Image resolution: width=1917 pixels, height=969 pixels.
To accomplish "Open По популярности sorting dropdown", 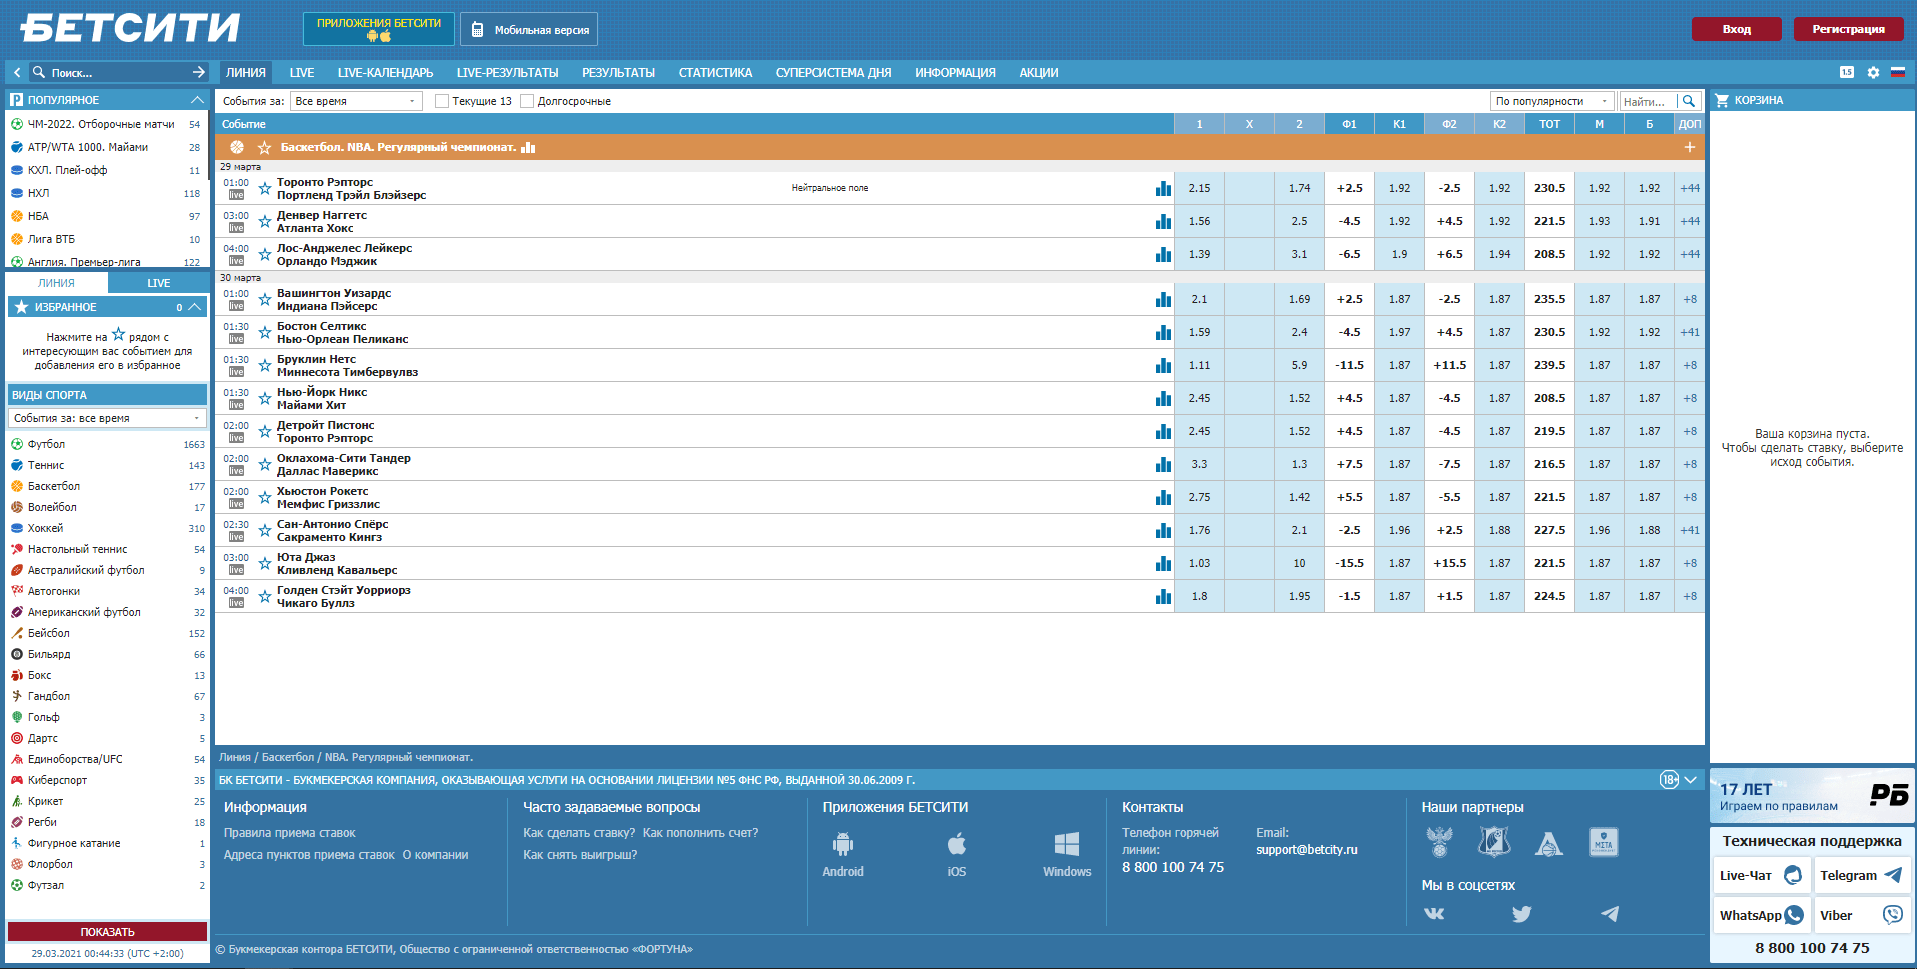I will pos(1552,101).
